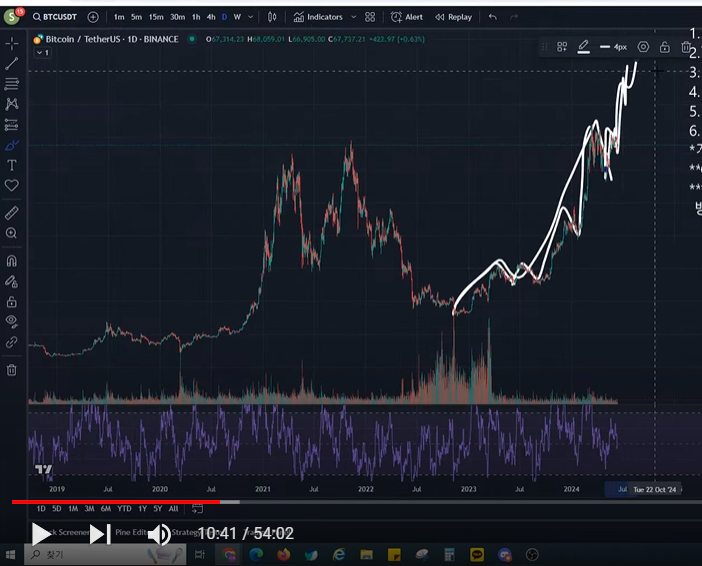Select the 1h interval
The width and height of the screenshot is (702, 566).
(196, 17)
